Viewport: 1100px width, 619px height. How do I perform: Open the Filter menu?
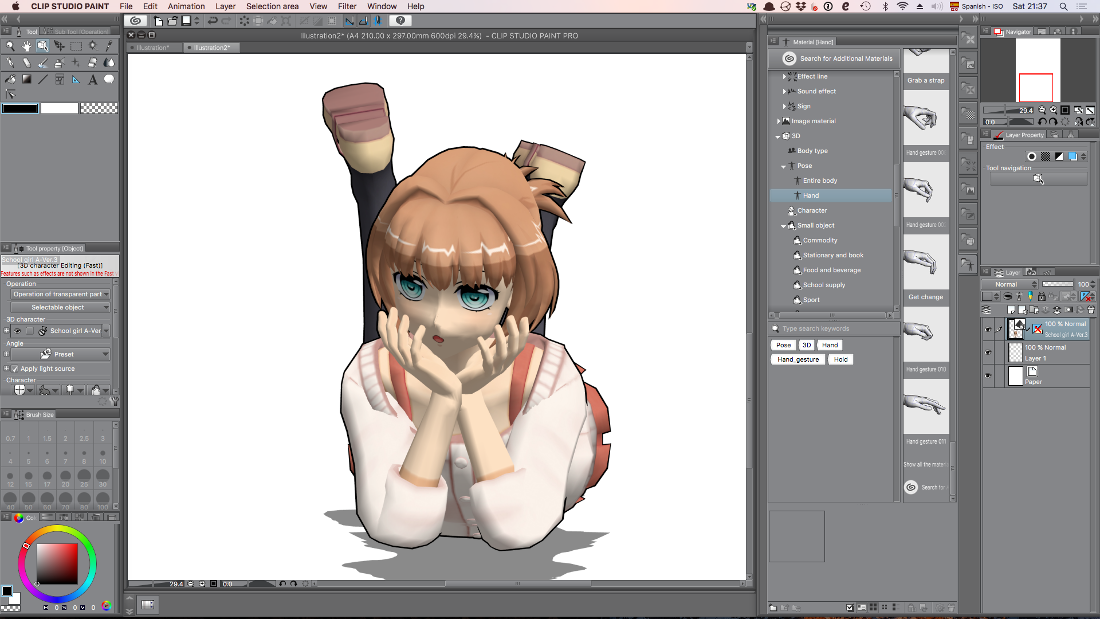(x=347, y=6)
